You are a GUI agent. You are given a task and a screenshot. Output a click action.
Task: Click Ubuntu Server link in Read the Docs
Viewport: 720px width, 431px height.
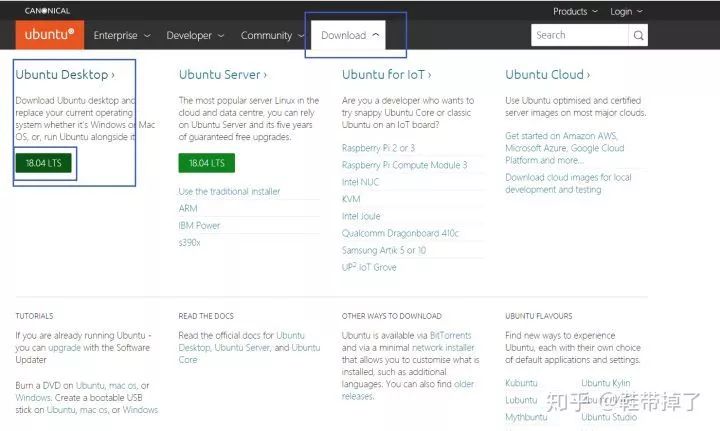(242, 348)
